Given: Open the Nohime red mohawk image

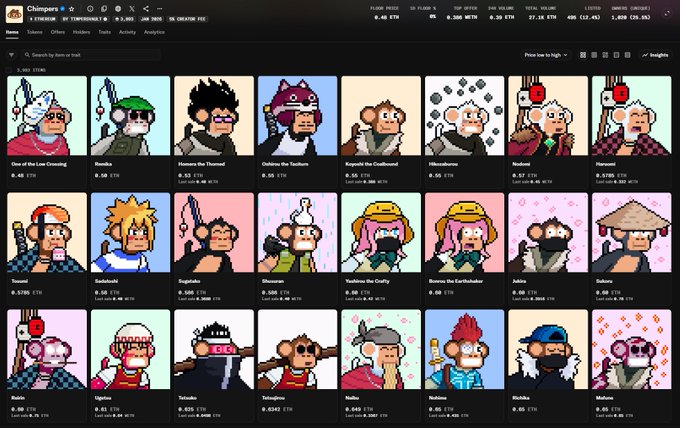Looking at the screenshot, I should point(464,350).
